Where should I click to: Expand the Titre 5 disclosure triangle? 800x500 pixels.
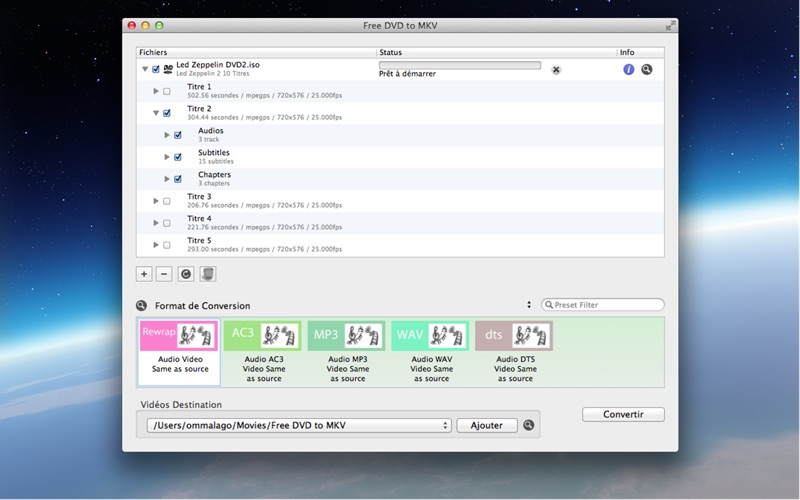point(156,245)
